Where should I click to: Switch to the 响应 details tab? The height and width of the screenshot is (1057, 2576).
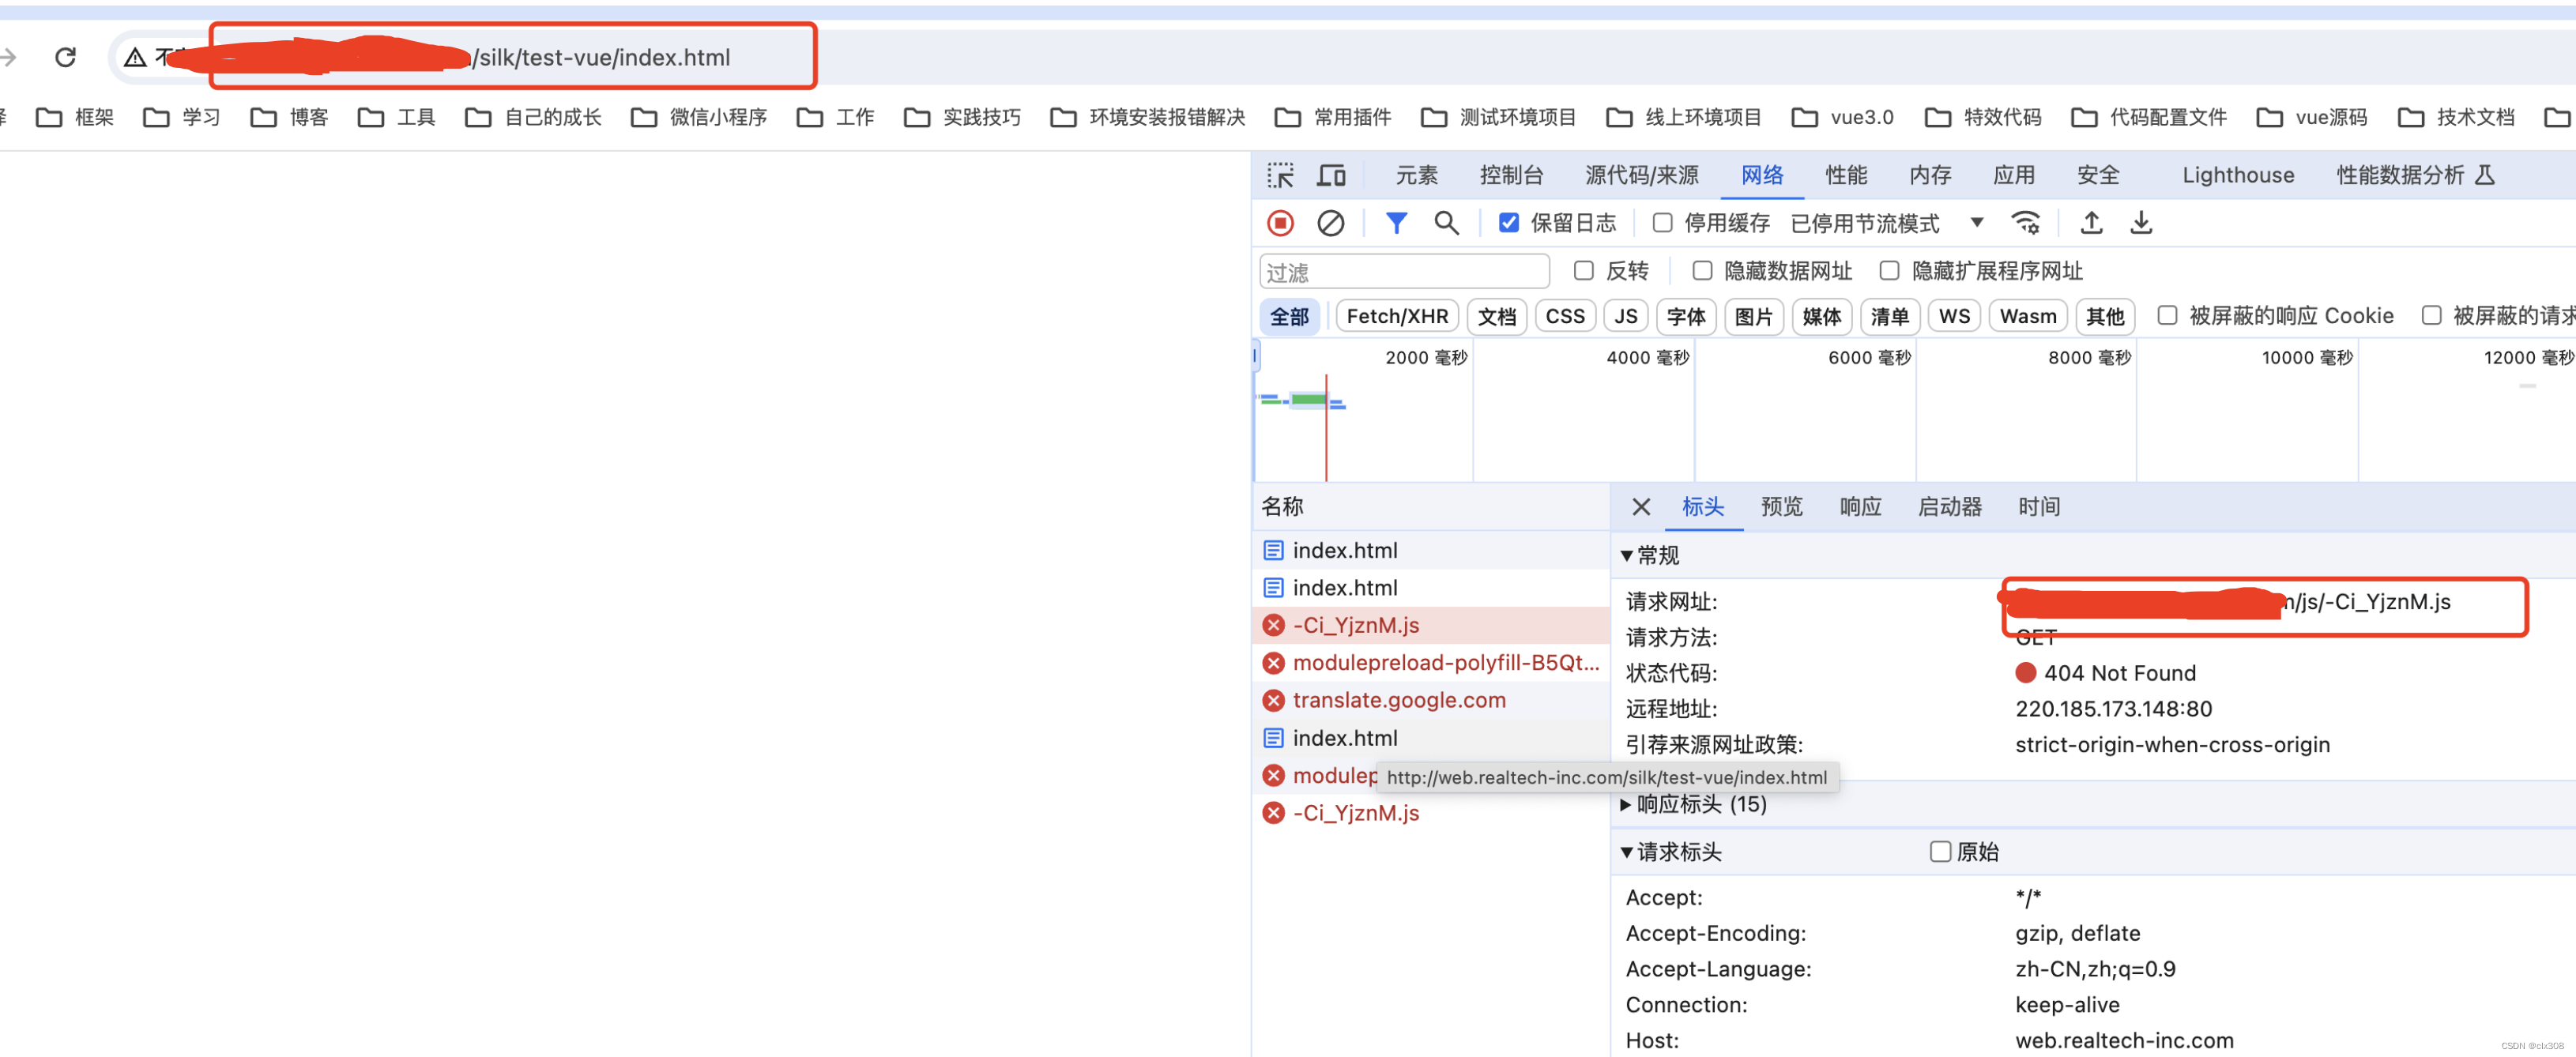click(x=1860, y=507)
